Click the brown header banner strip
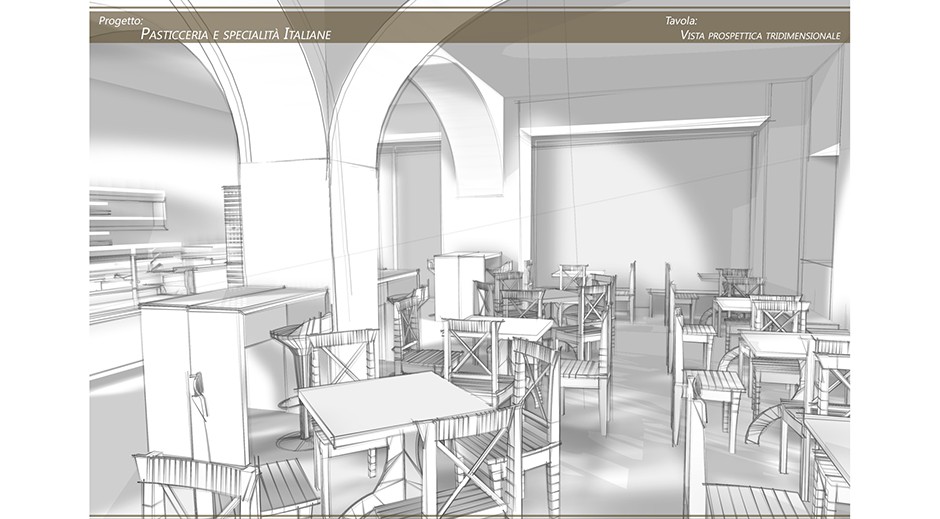This screenshot has height=519, width=940. 470,26
